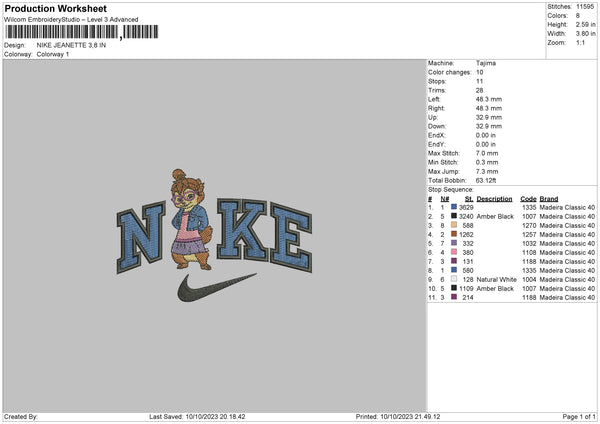Click the Wilcom EmbroideryStudio Level 3 Advanced text
Screen dimensions: 600x424
tap(71, 20)
